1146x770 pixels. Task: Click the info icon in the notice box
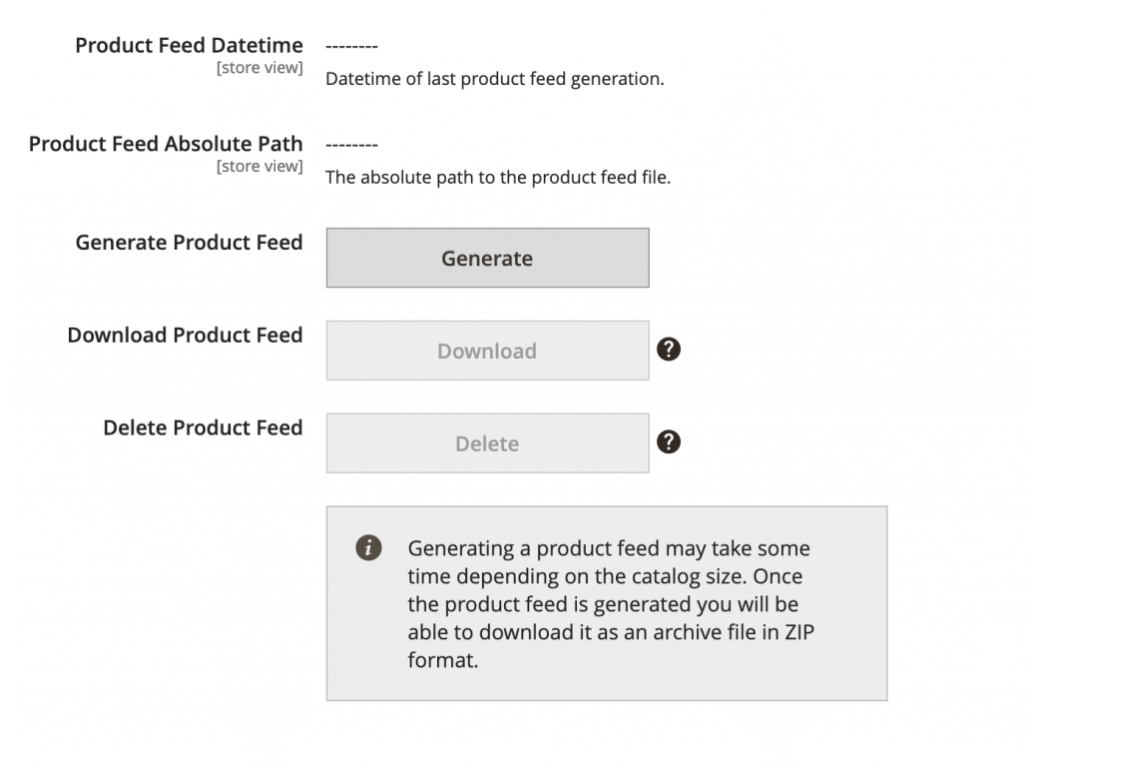368,547
